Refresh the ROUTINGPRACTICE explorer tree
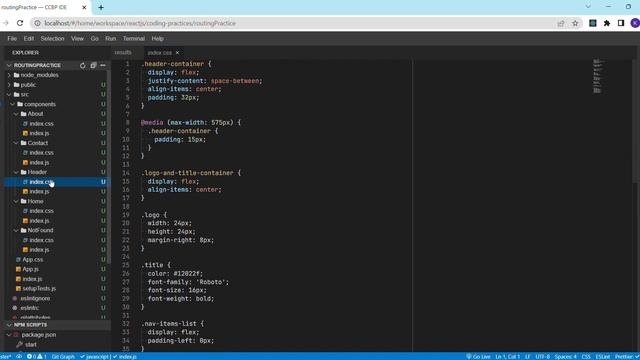640x360 pixels. click(82, 65)
